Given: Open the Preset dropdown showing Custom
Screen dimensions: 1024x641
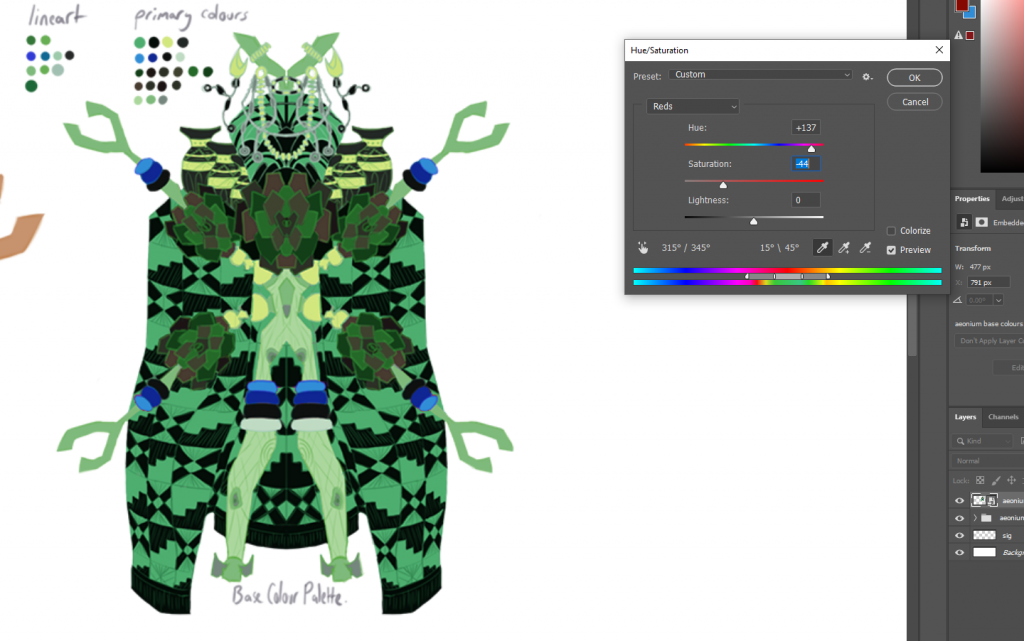Looking at the screenshot, I should 761,74.
